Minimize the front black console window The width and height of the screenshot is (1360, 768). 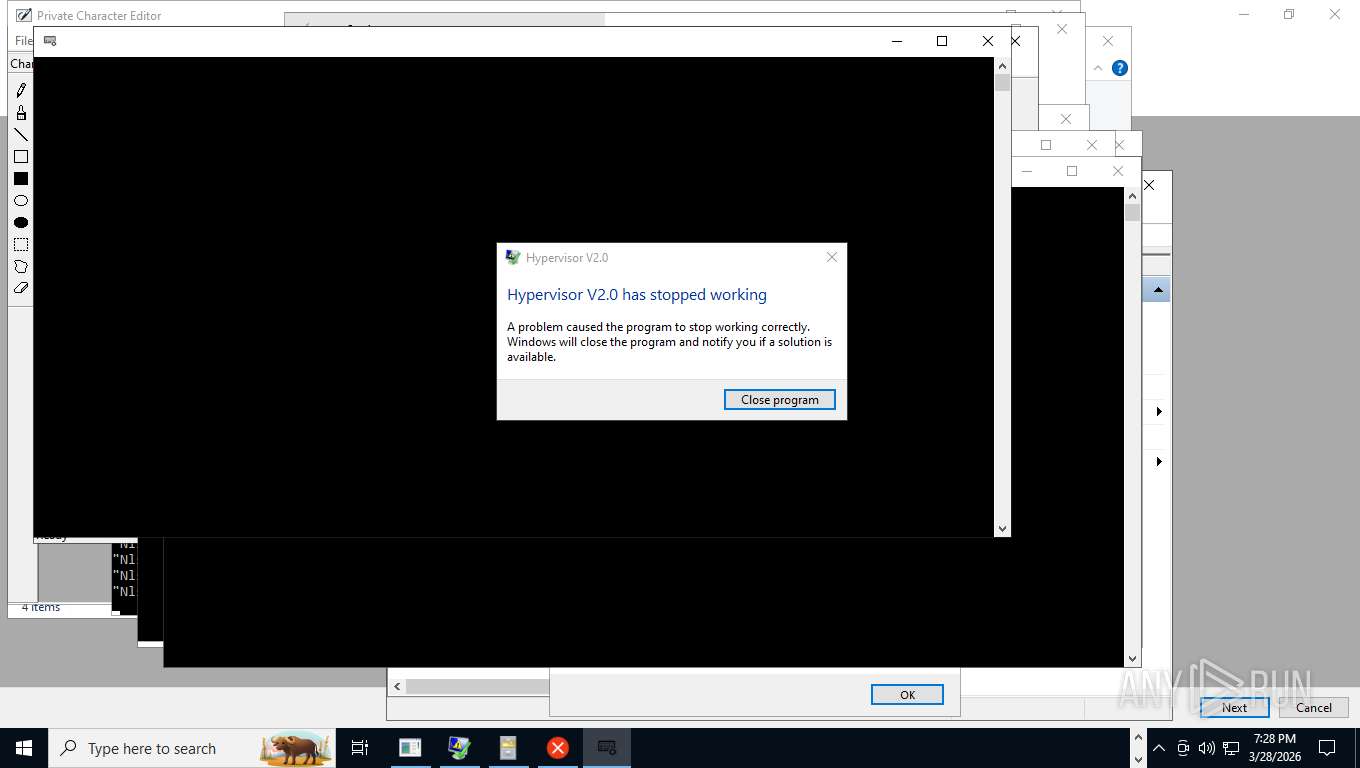[897, 41]
